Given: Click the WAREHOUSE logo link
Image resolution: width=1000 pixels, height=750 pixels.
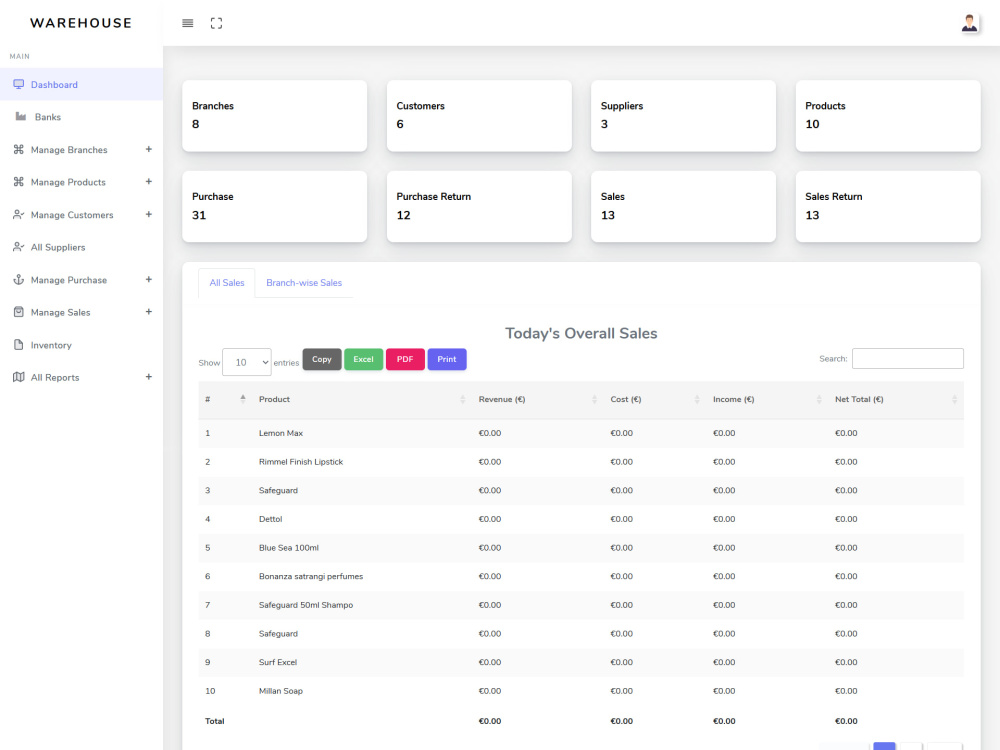Looking at the screenshot, I should coord(81,23).
